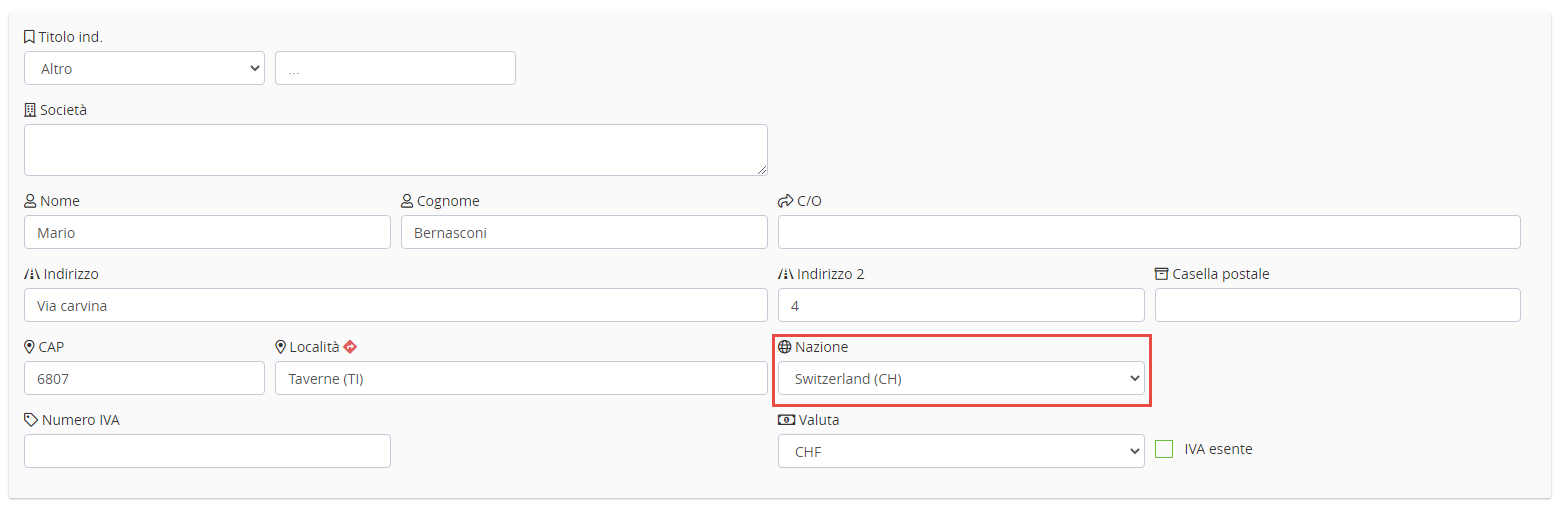Click the building icon beside Società

tap(30, 110)
